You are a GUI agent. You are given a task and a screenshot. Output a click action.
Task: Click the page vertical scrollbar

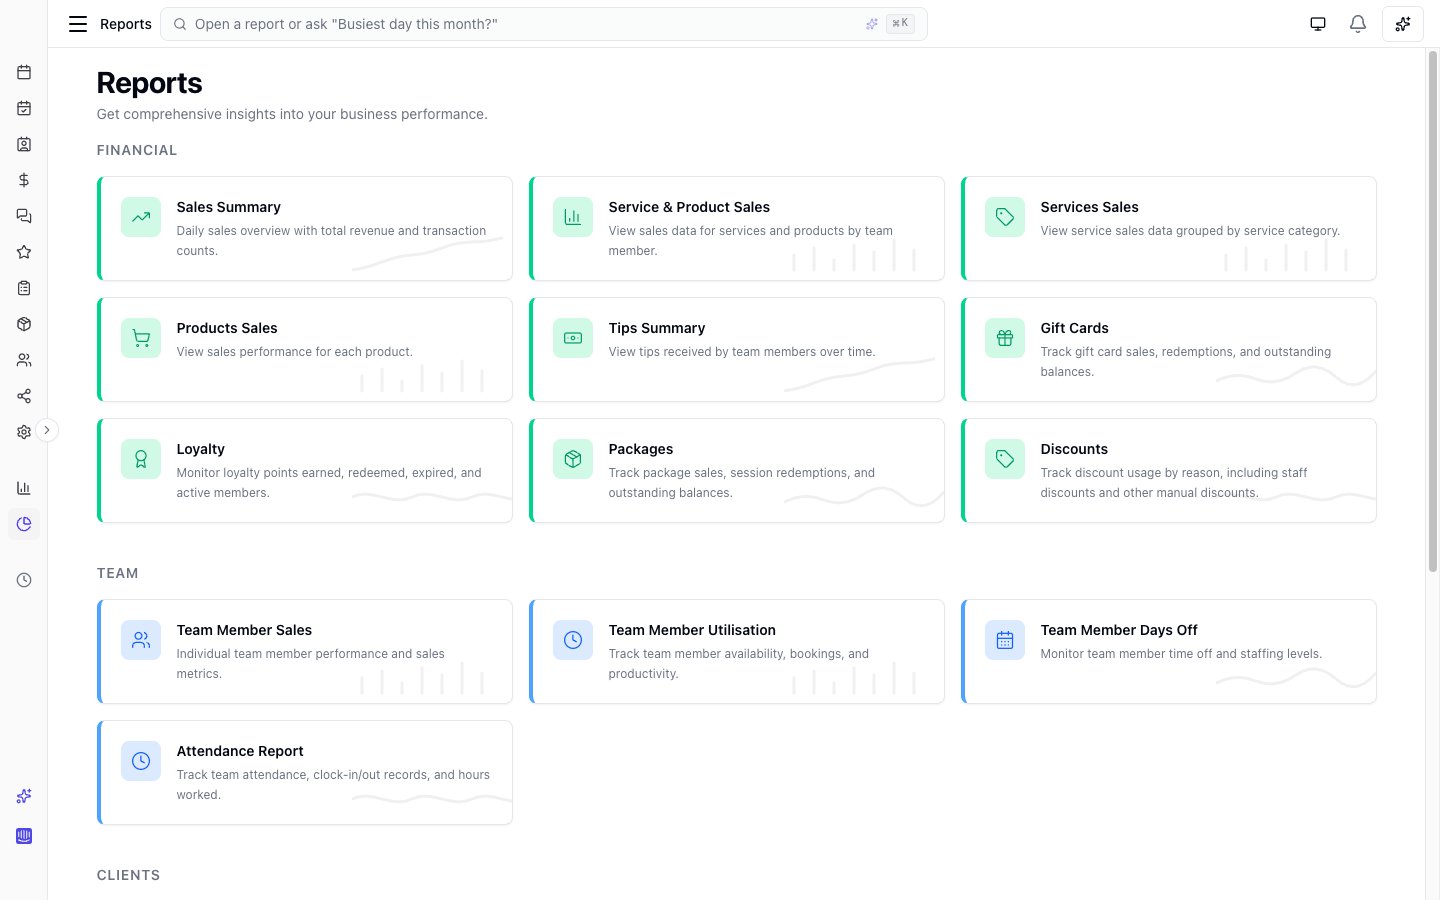pyautogui.click(x=1432, y=311)
